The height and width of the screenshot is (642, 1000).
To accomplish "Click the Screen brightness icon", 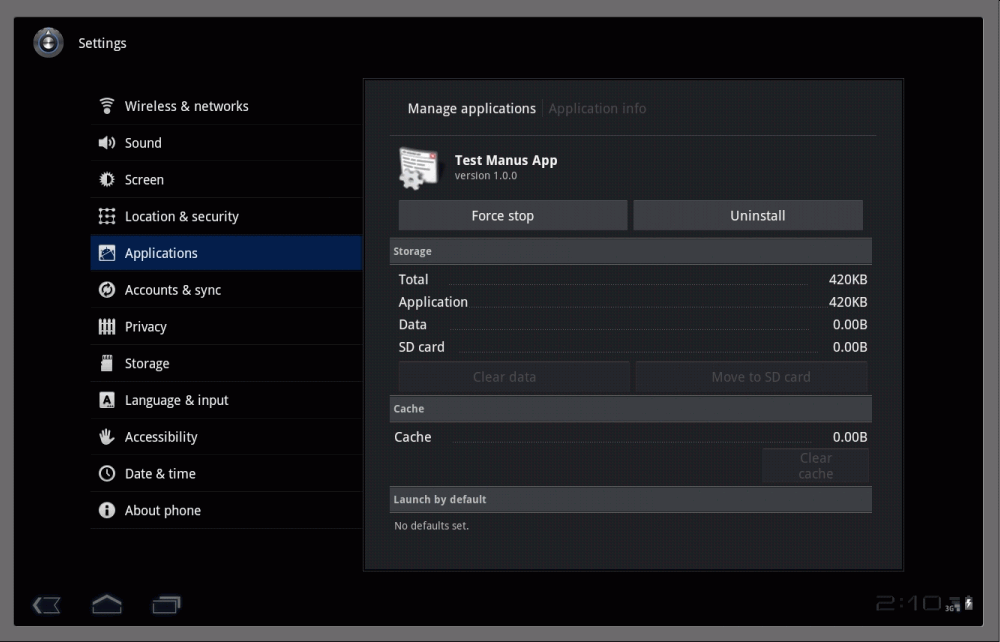I will (107, 180).
